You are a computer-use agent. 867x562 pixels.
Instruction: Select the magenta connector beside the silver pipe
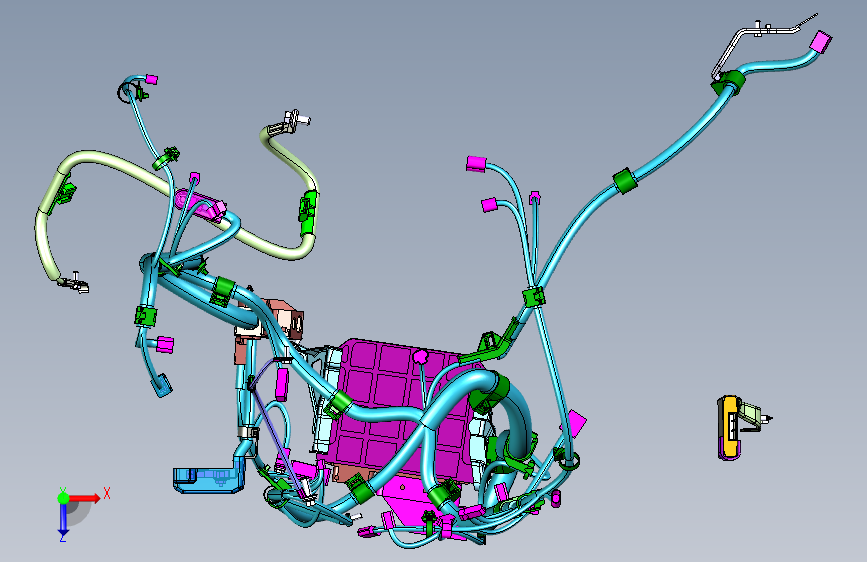tap(821, 42)
